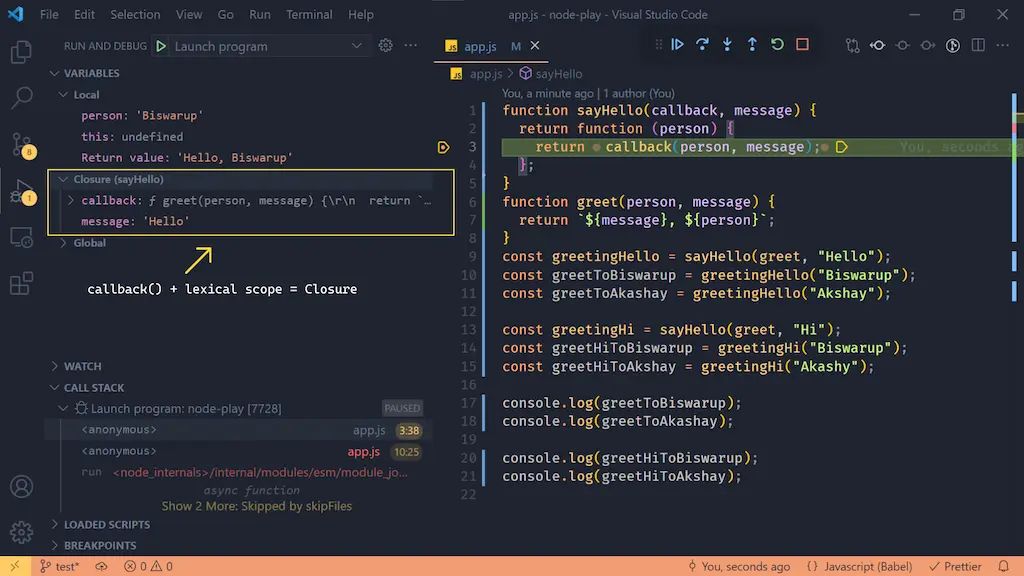Collapse Launch program: node-play thread
The image size is (1024, 576).
[x=63, y=409]
